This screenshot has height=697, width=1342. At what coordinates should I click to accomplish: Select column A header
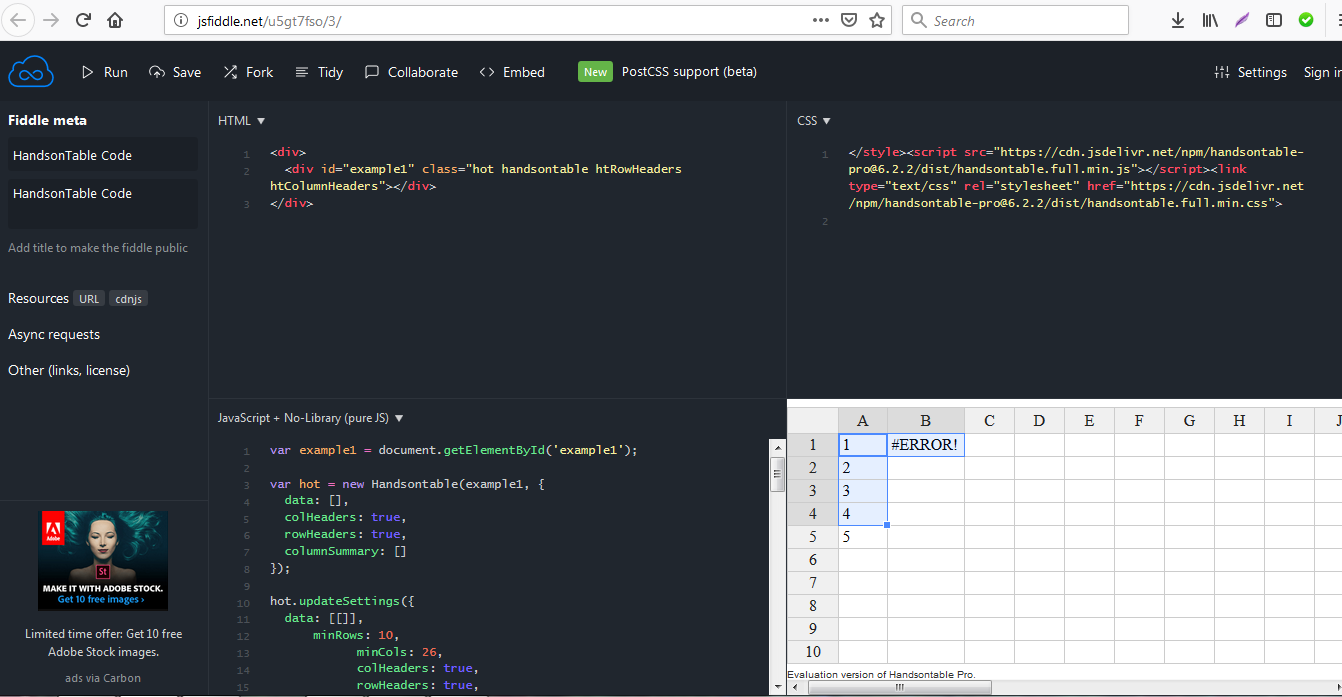point(863,420)
